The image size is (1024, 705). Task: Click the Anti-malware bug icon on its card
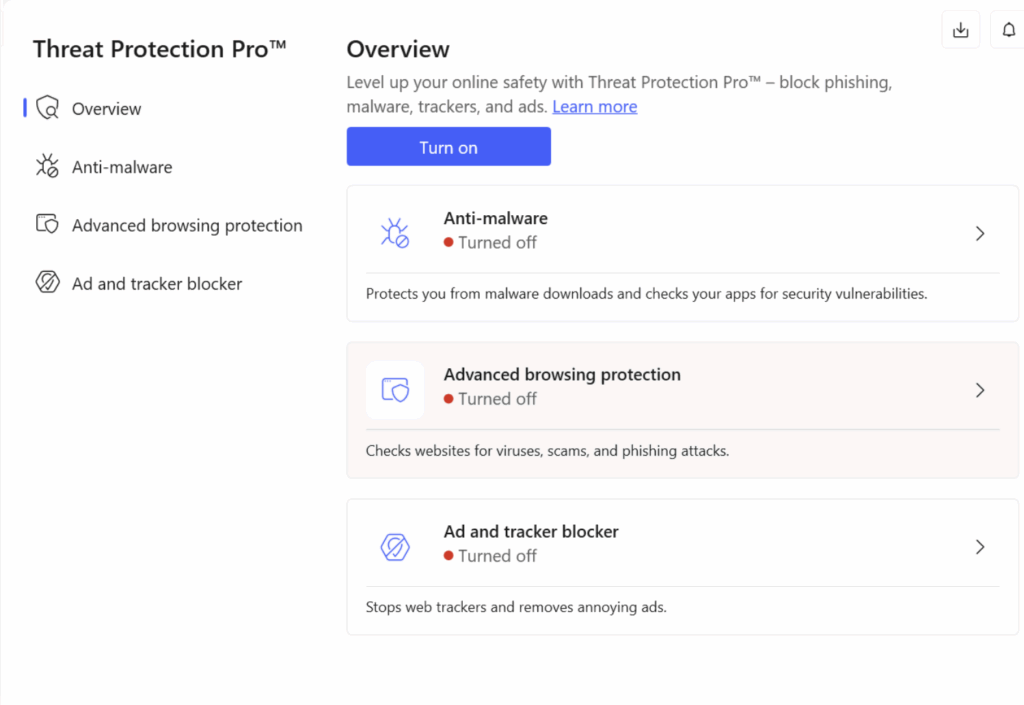click(395, 233)
